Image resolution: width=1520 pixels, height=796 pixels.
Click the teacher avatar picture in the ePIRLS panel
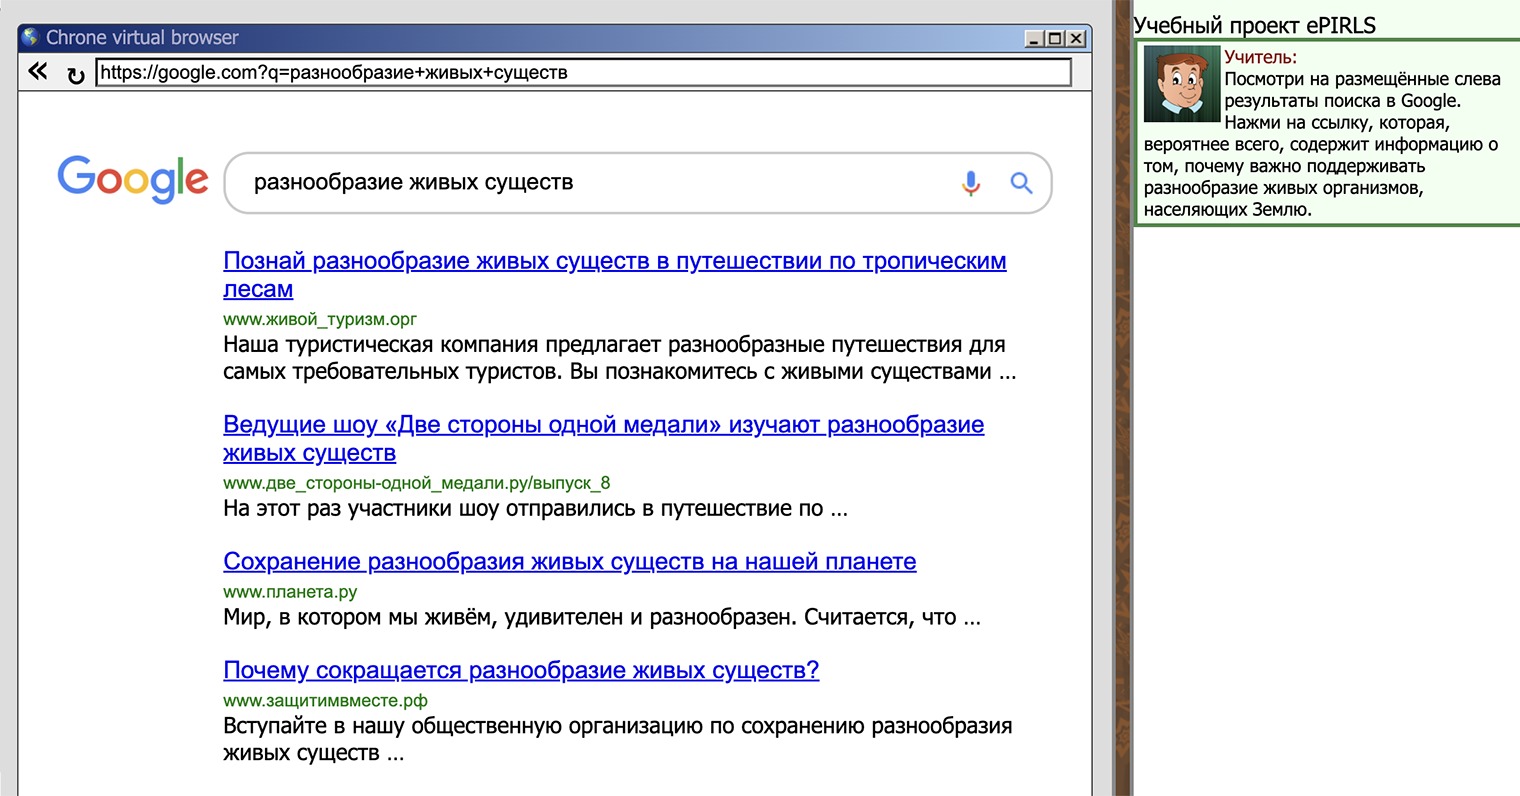[x=1181, y=84]
